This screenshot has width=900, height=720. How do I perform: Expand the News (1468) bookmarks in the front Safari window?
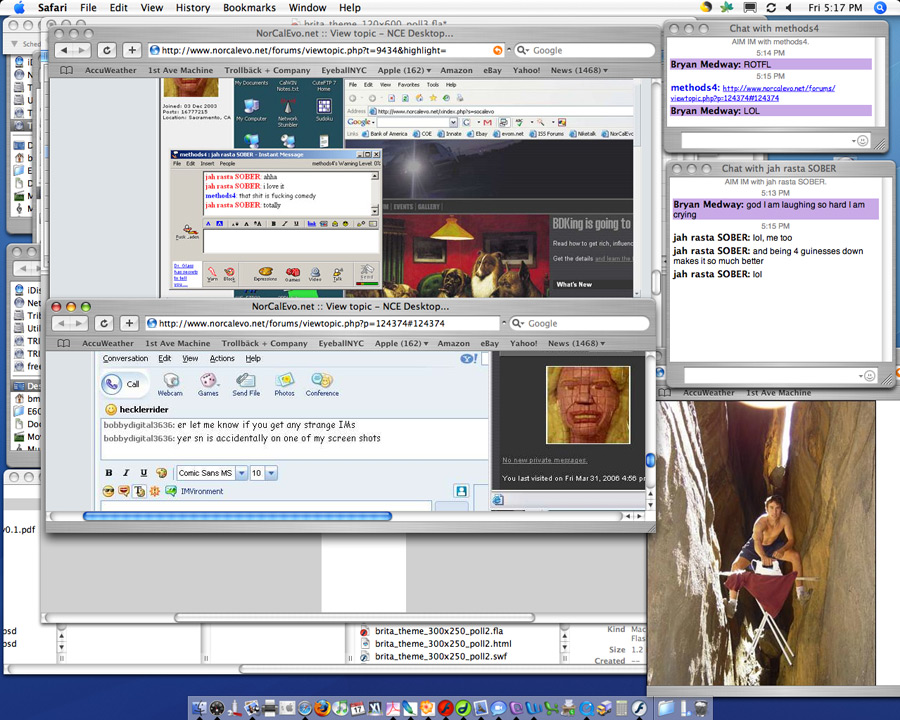tap(576, 343)
